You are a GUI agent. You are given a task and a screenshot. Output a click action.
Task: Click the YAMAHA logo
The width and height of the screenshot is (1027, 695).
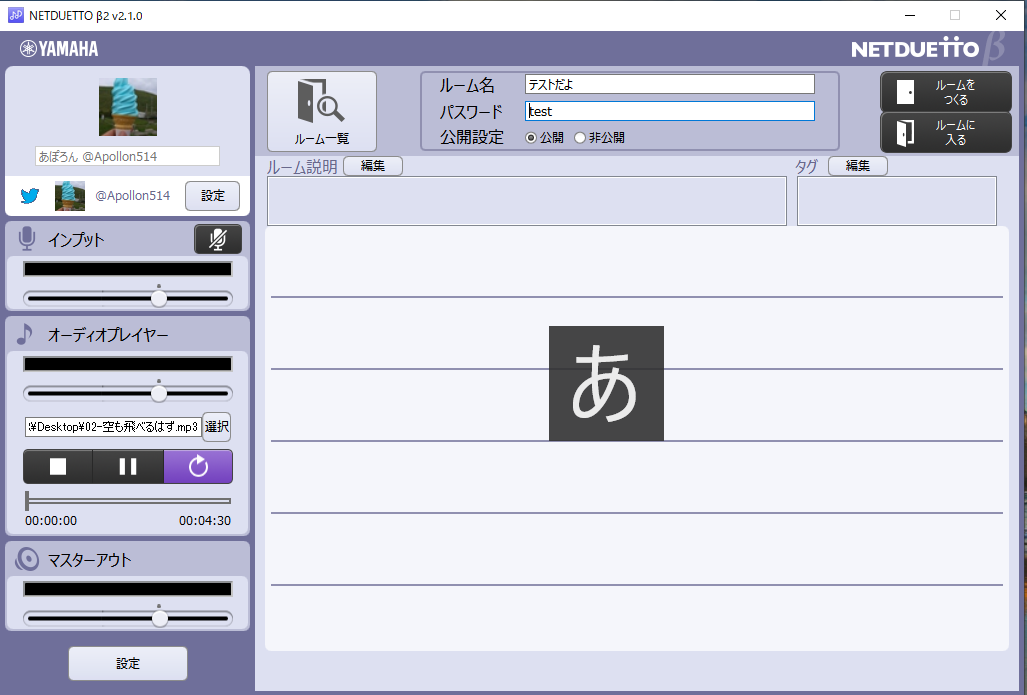(59, 48)
